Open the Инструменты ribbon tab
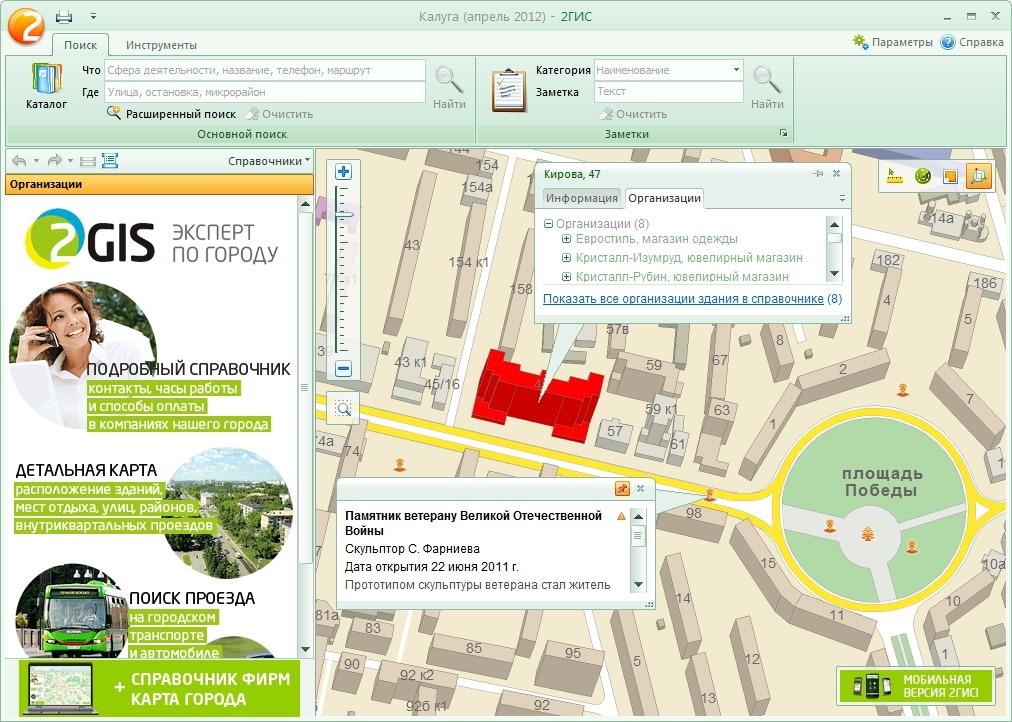 (x=161, y=45)
